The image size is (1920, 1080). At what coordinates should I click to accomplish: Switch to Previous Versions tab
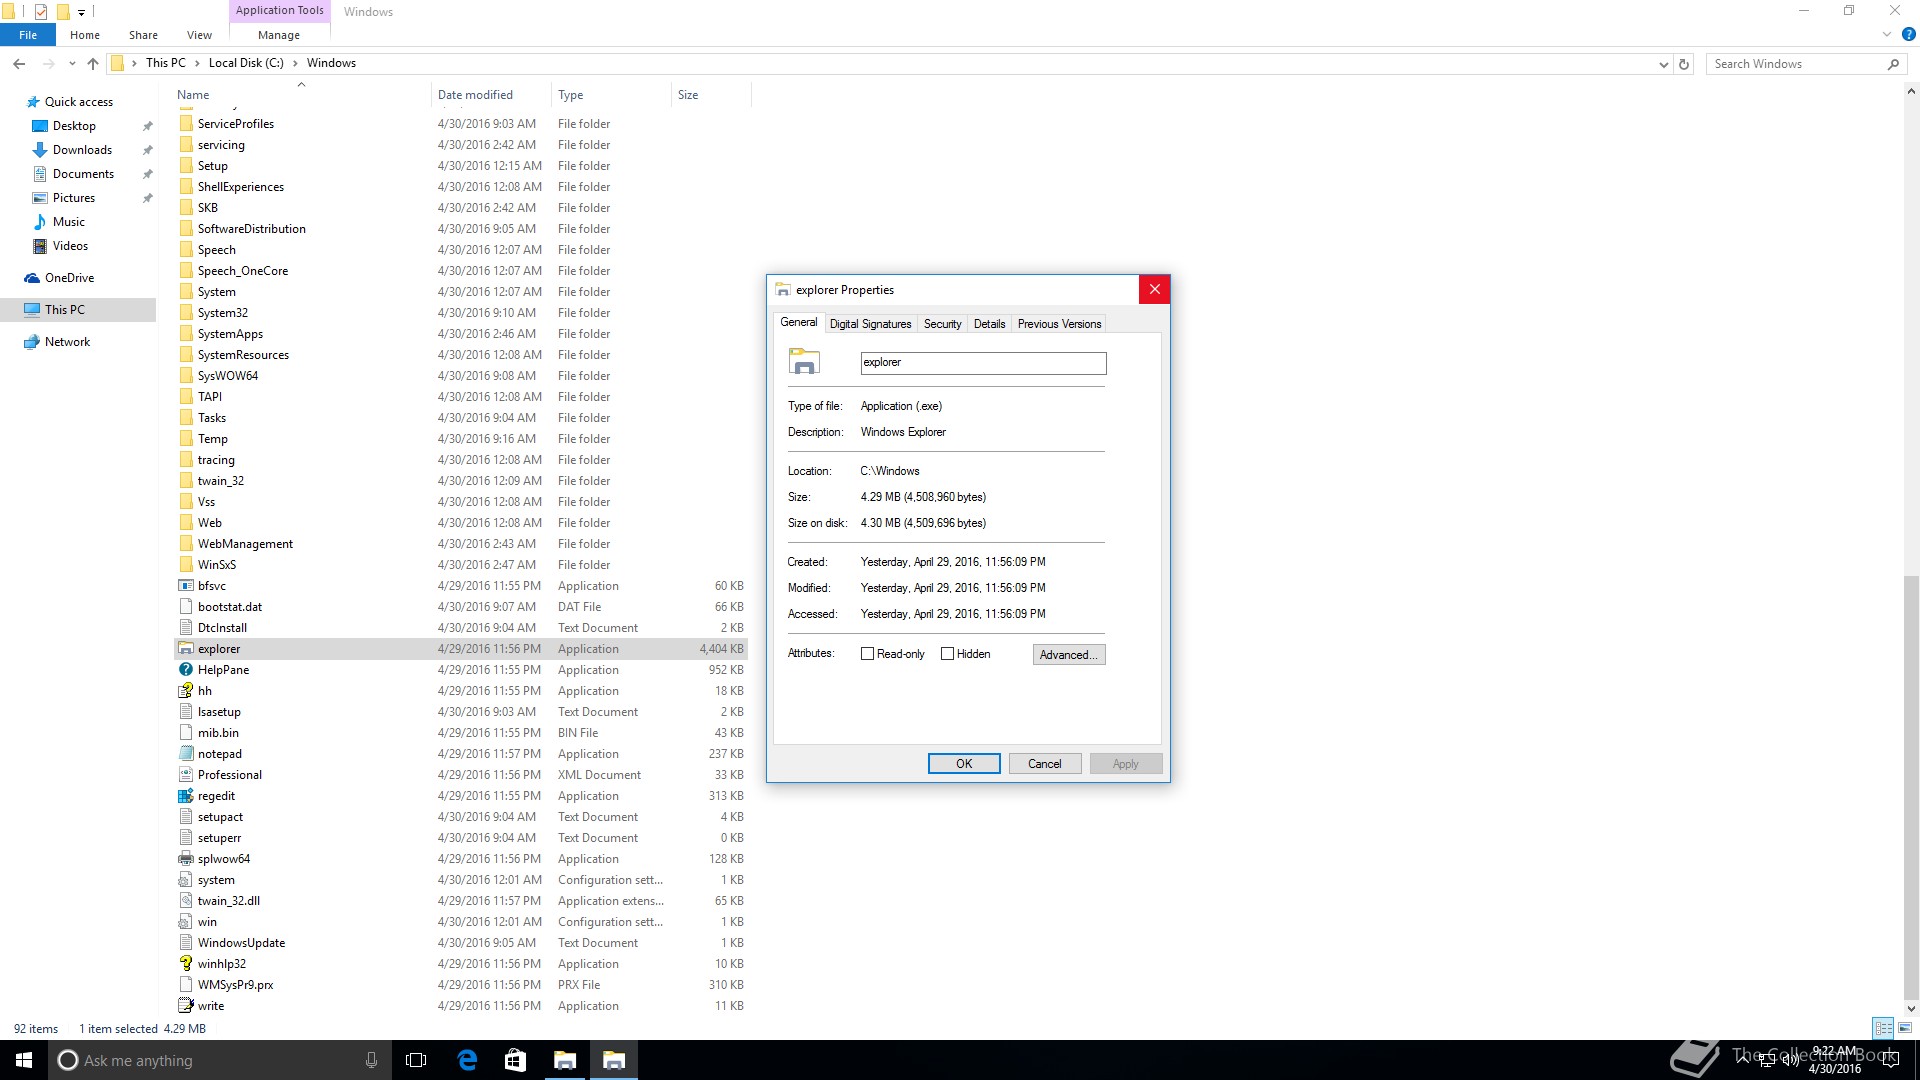coord(1059,324)
